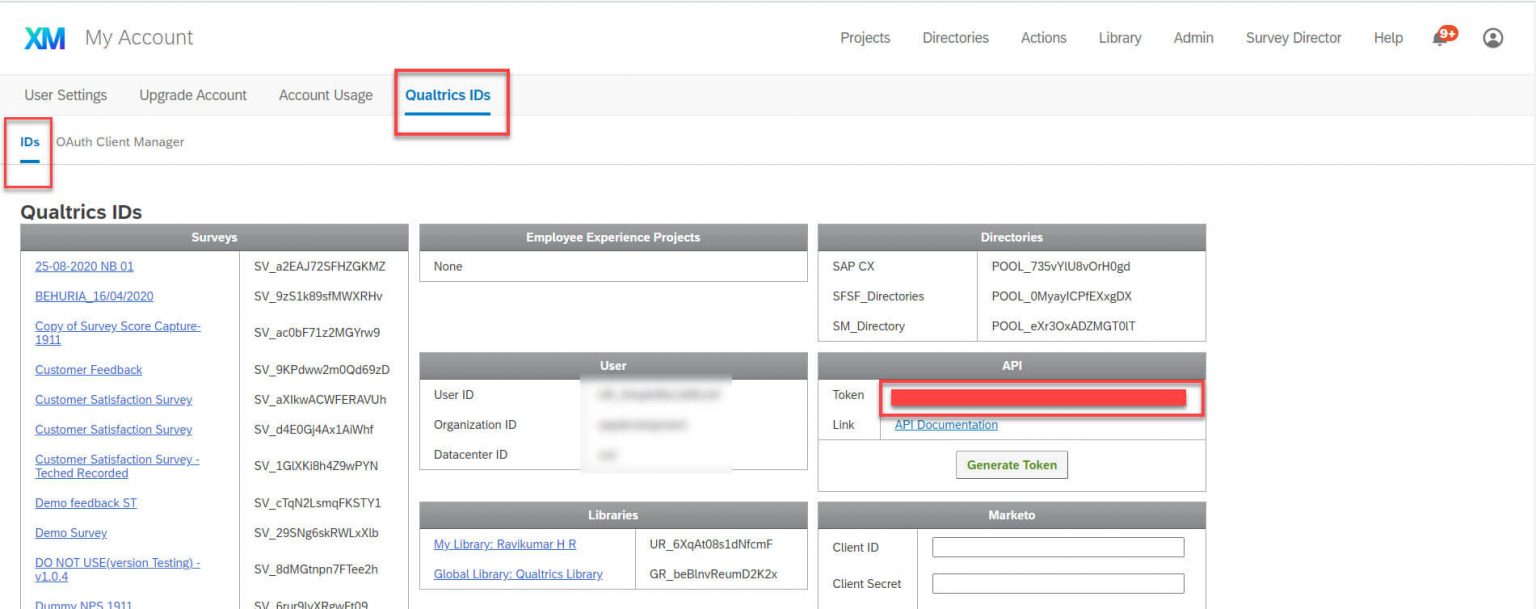Open the API Documentation link
The width and height of the screenshot is (1536, 609).
click(944, 424)
